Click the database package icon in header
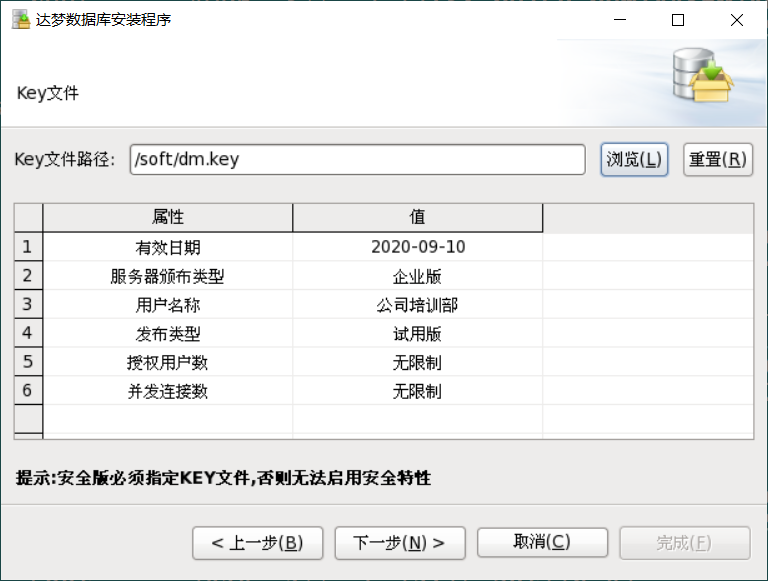 pos(702,75)
